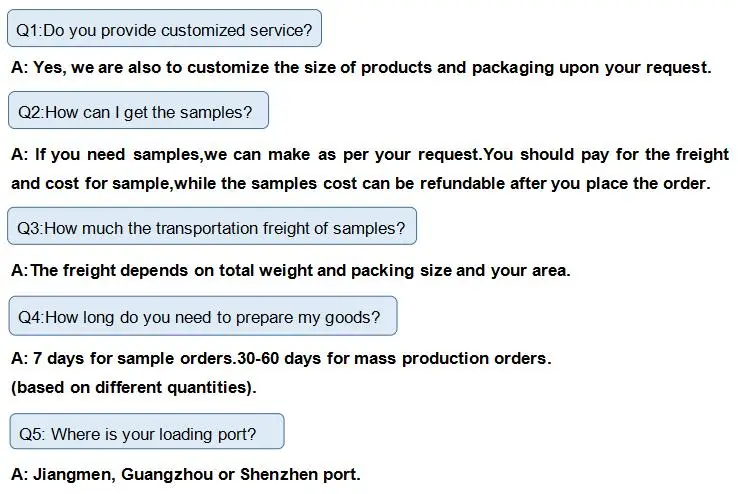Click '30-60 days for mass production orders' text
This screenshot has height=494, width=738.
393,358
